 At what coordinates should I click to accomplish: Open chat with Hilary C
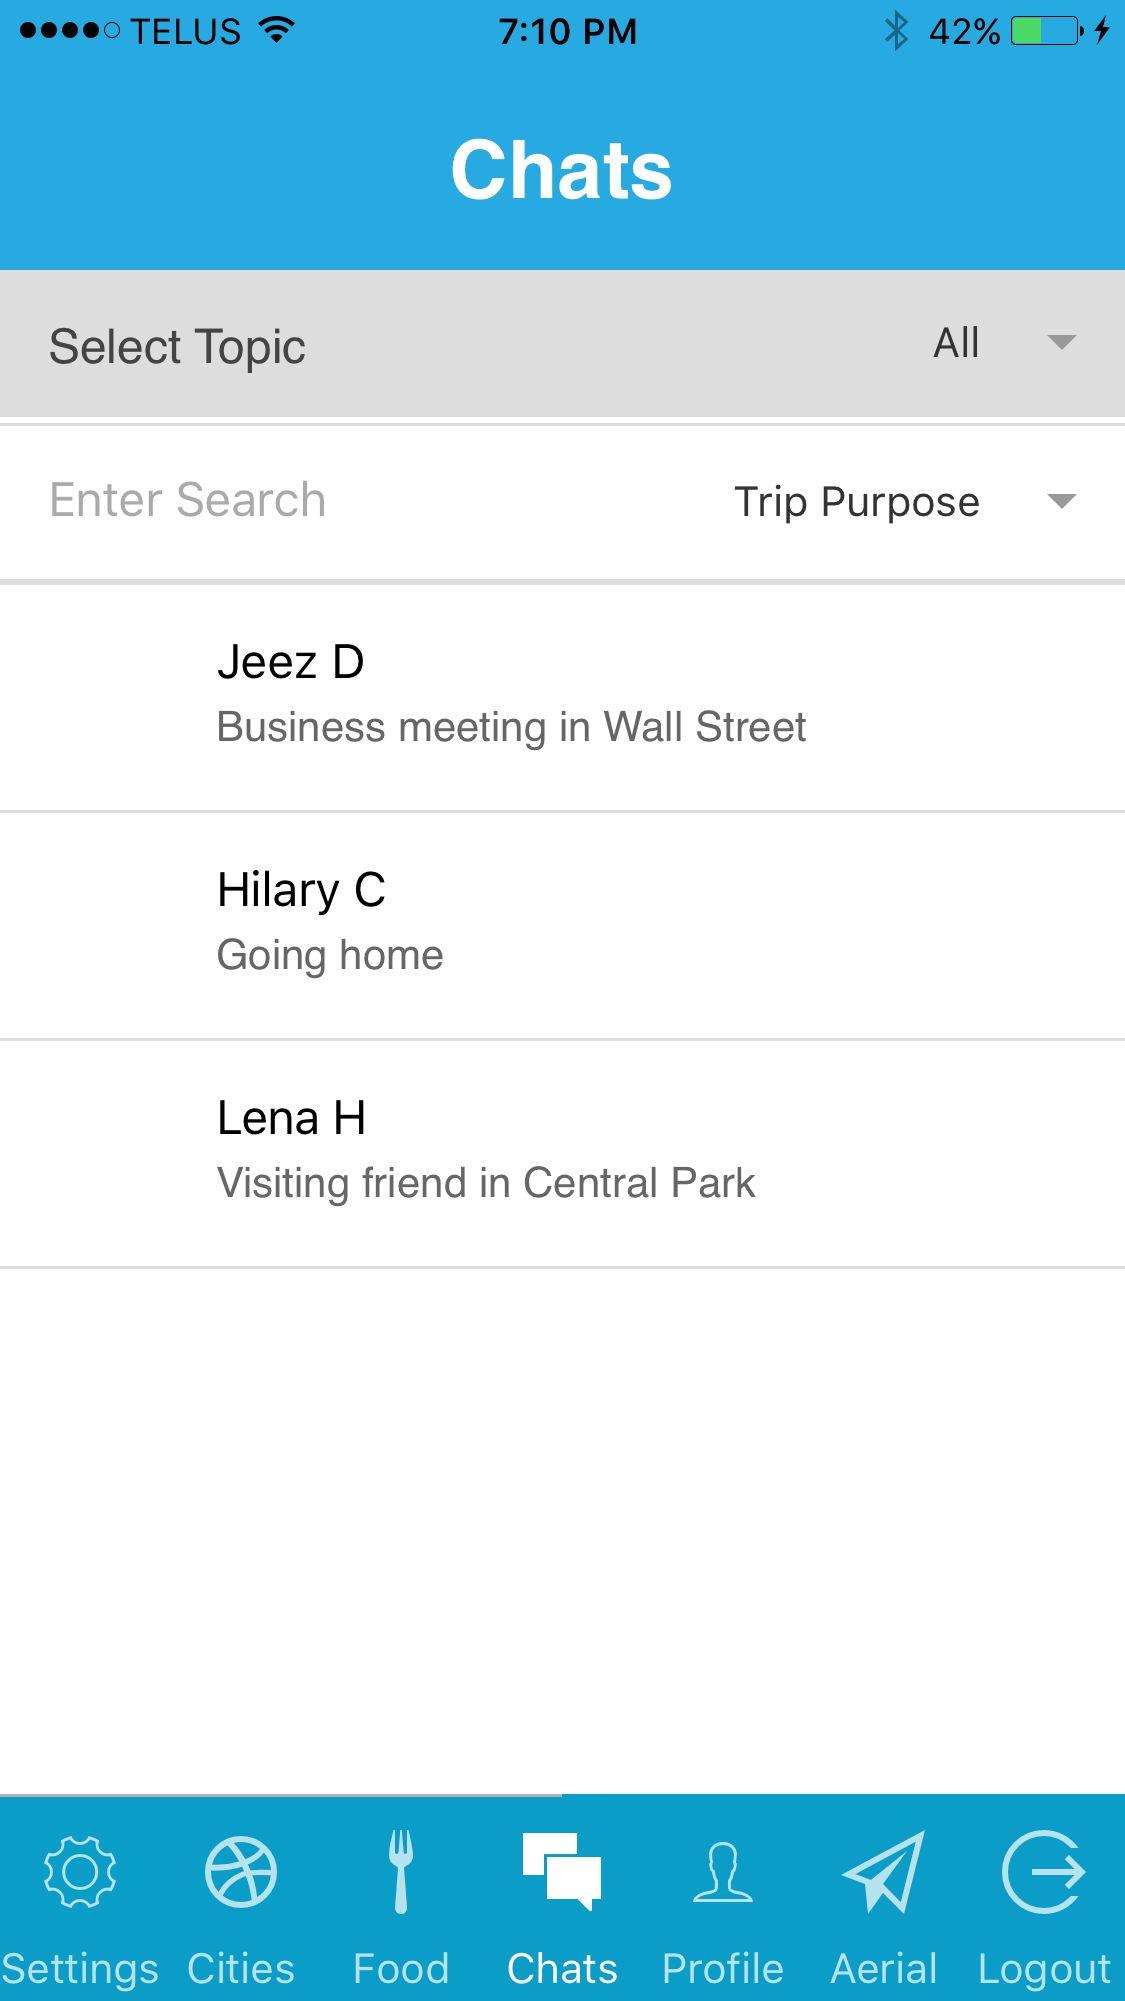[x=562, y=924]
